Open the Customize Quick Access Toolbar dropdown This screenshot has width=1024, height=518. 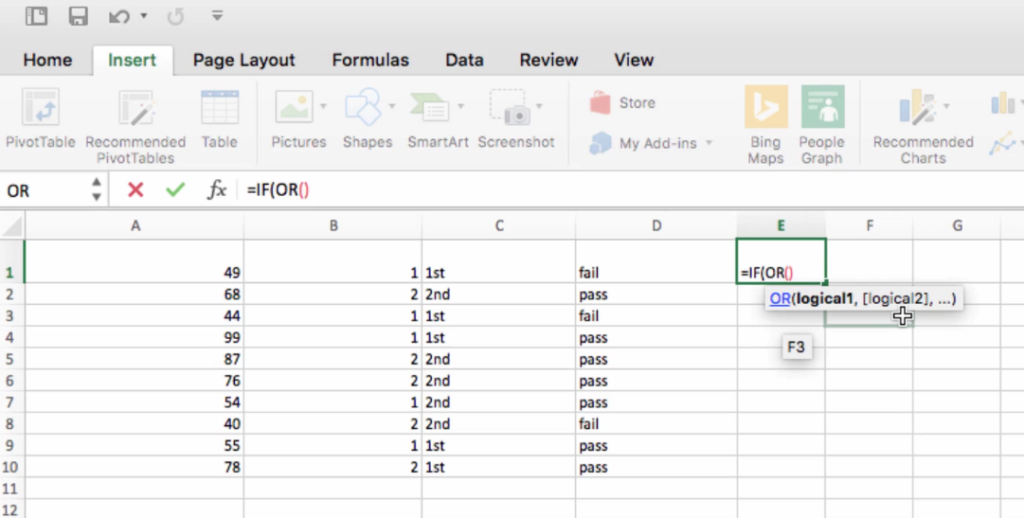[217, 16]
